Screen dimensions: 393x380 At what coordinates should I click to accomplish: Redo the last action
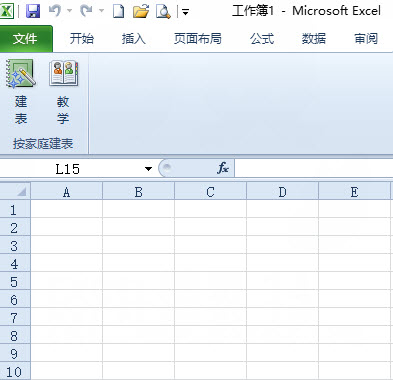pyautogui.click(x=87, y=11)
